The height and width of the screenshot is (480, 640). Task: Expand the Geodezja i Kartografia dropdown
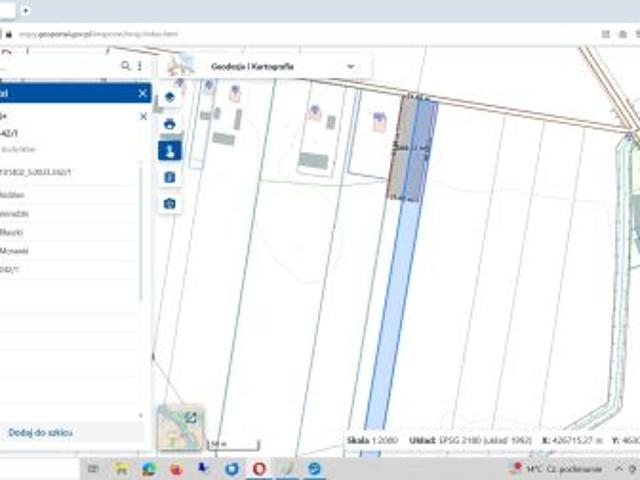tap(350, 66)
